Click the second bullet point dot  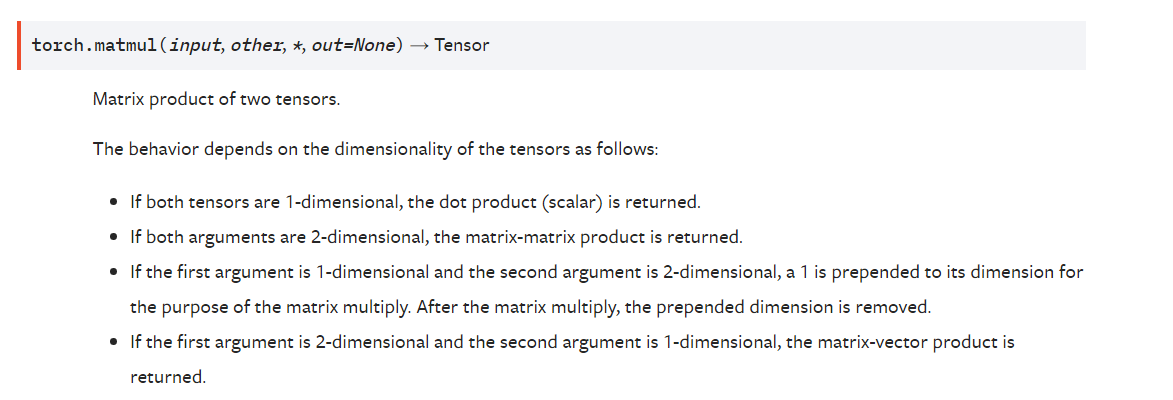113,237
